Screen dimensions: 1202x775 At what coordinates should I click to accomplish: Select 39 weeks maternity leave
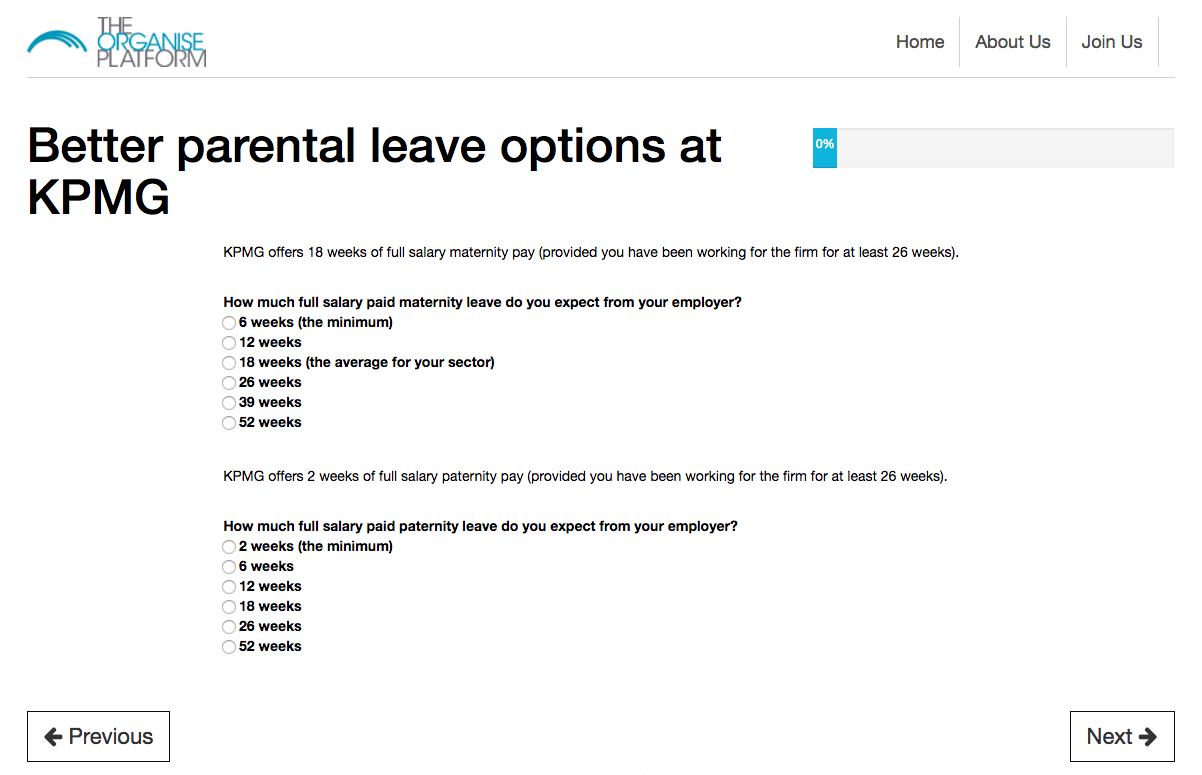pos(229,403)
